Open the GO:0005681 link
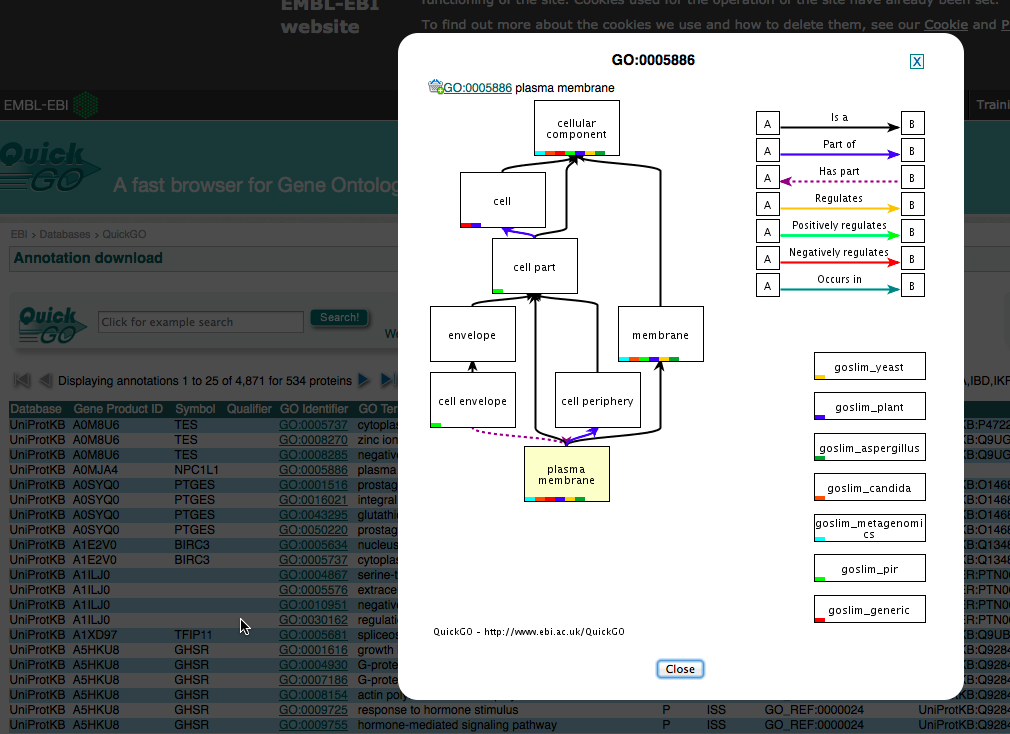1010x734 pixels. 313,635
